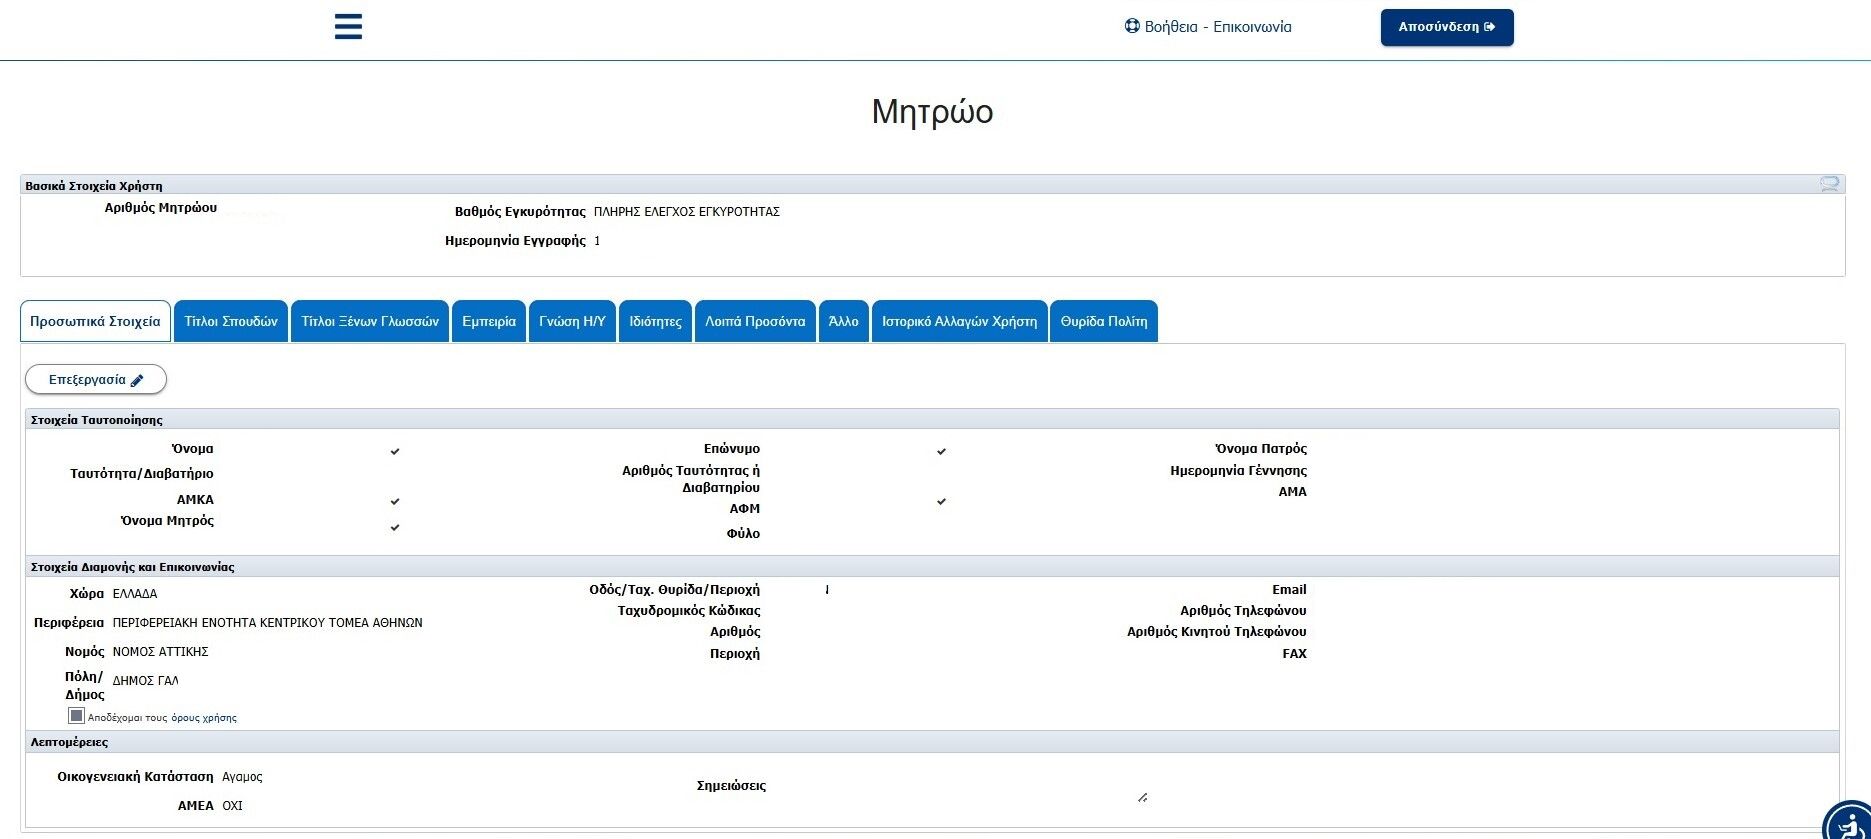Image resolution: width=1871 pixels, height=839 pixels.
Task: Click the verified checkmark next to Όνομα
Action: point(395,451)
